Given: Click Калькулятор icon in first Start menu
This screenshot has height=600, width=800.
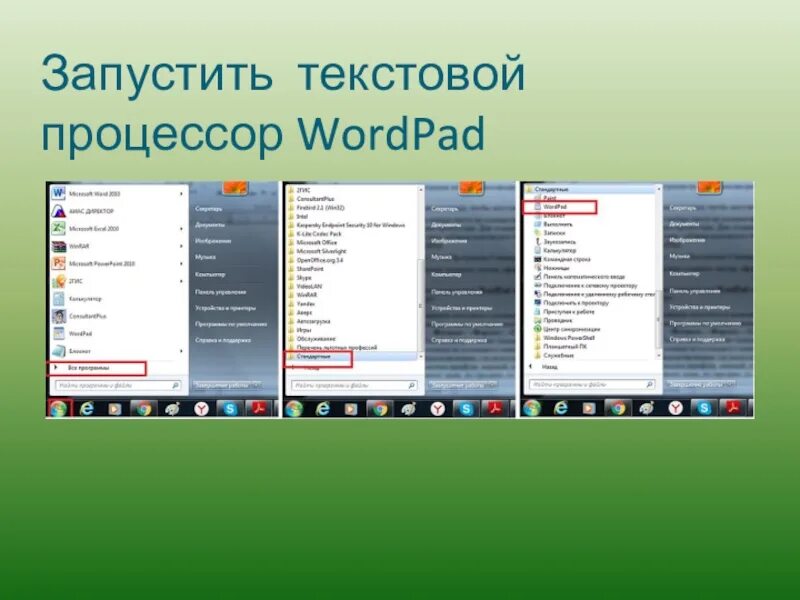Looking at the screenshot, I should click(59, 299).
